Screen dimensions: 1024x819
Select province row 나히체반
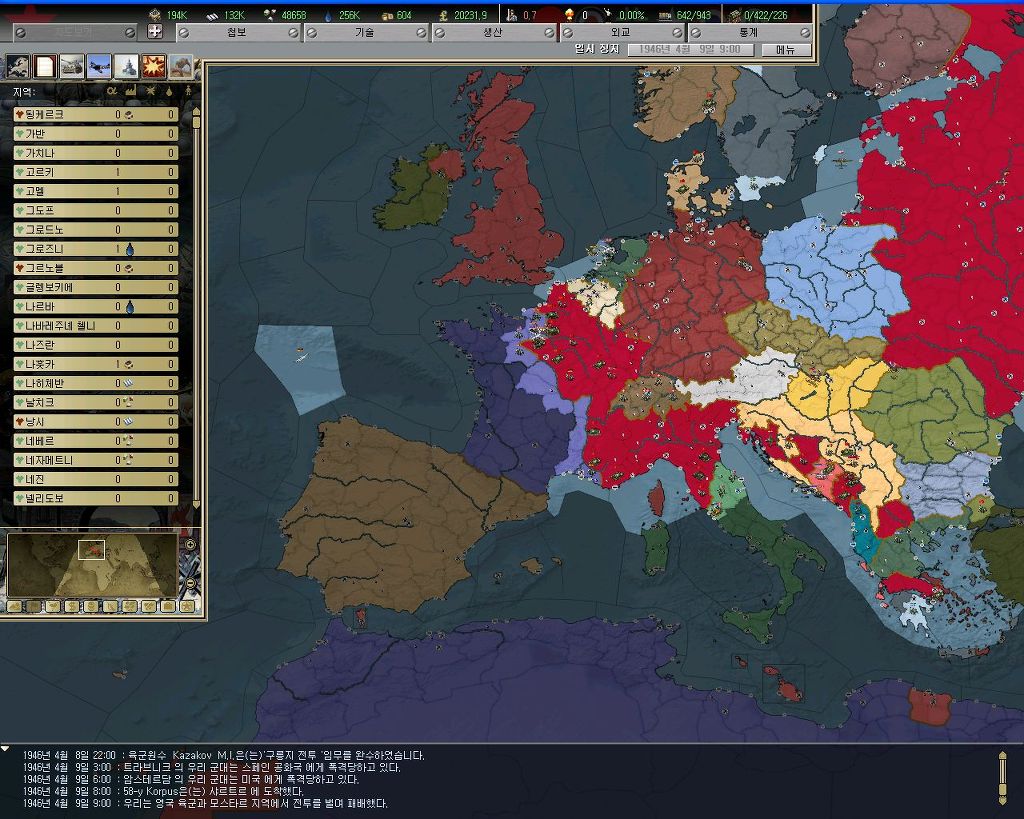pos(96,383)
